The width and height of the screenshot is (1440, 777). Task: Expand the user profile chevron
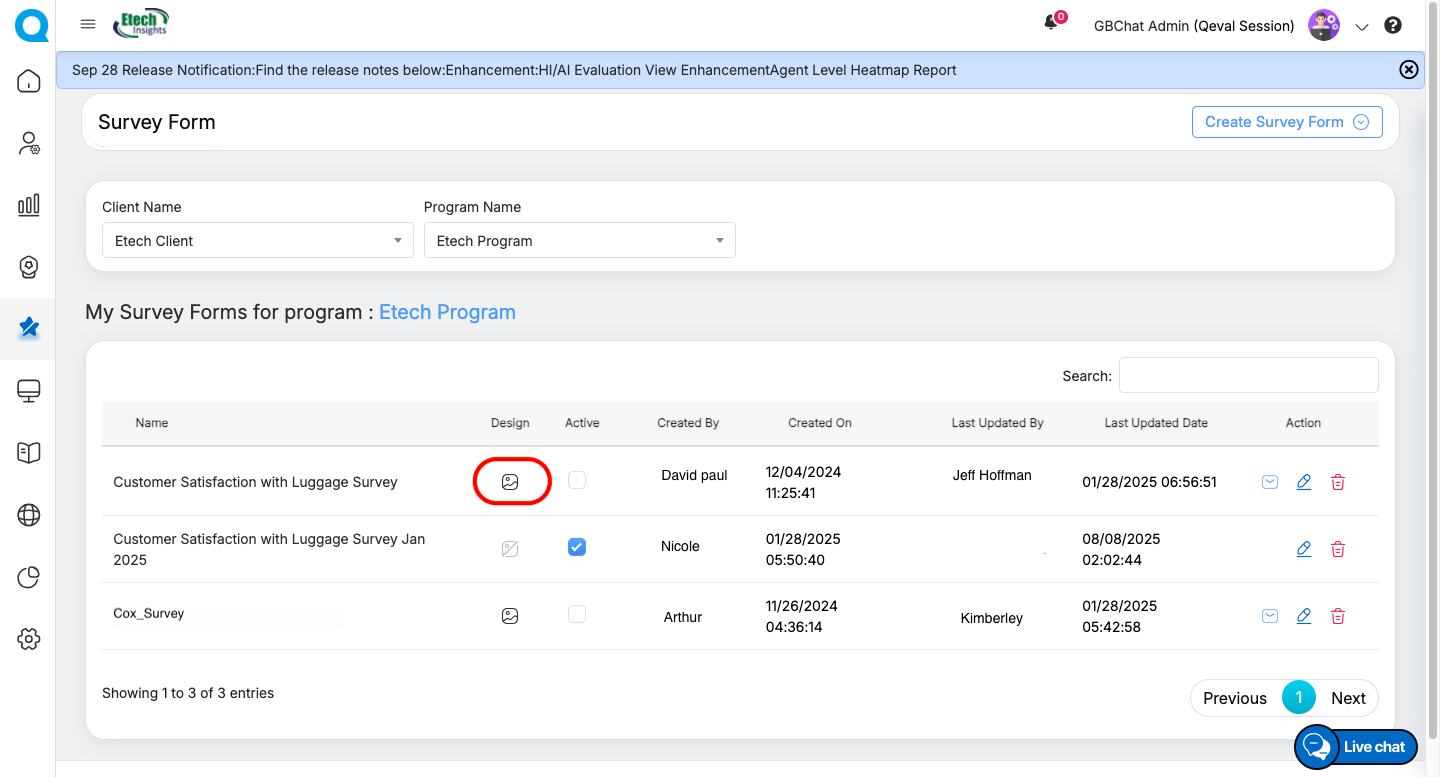point(1361,27)
